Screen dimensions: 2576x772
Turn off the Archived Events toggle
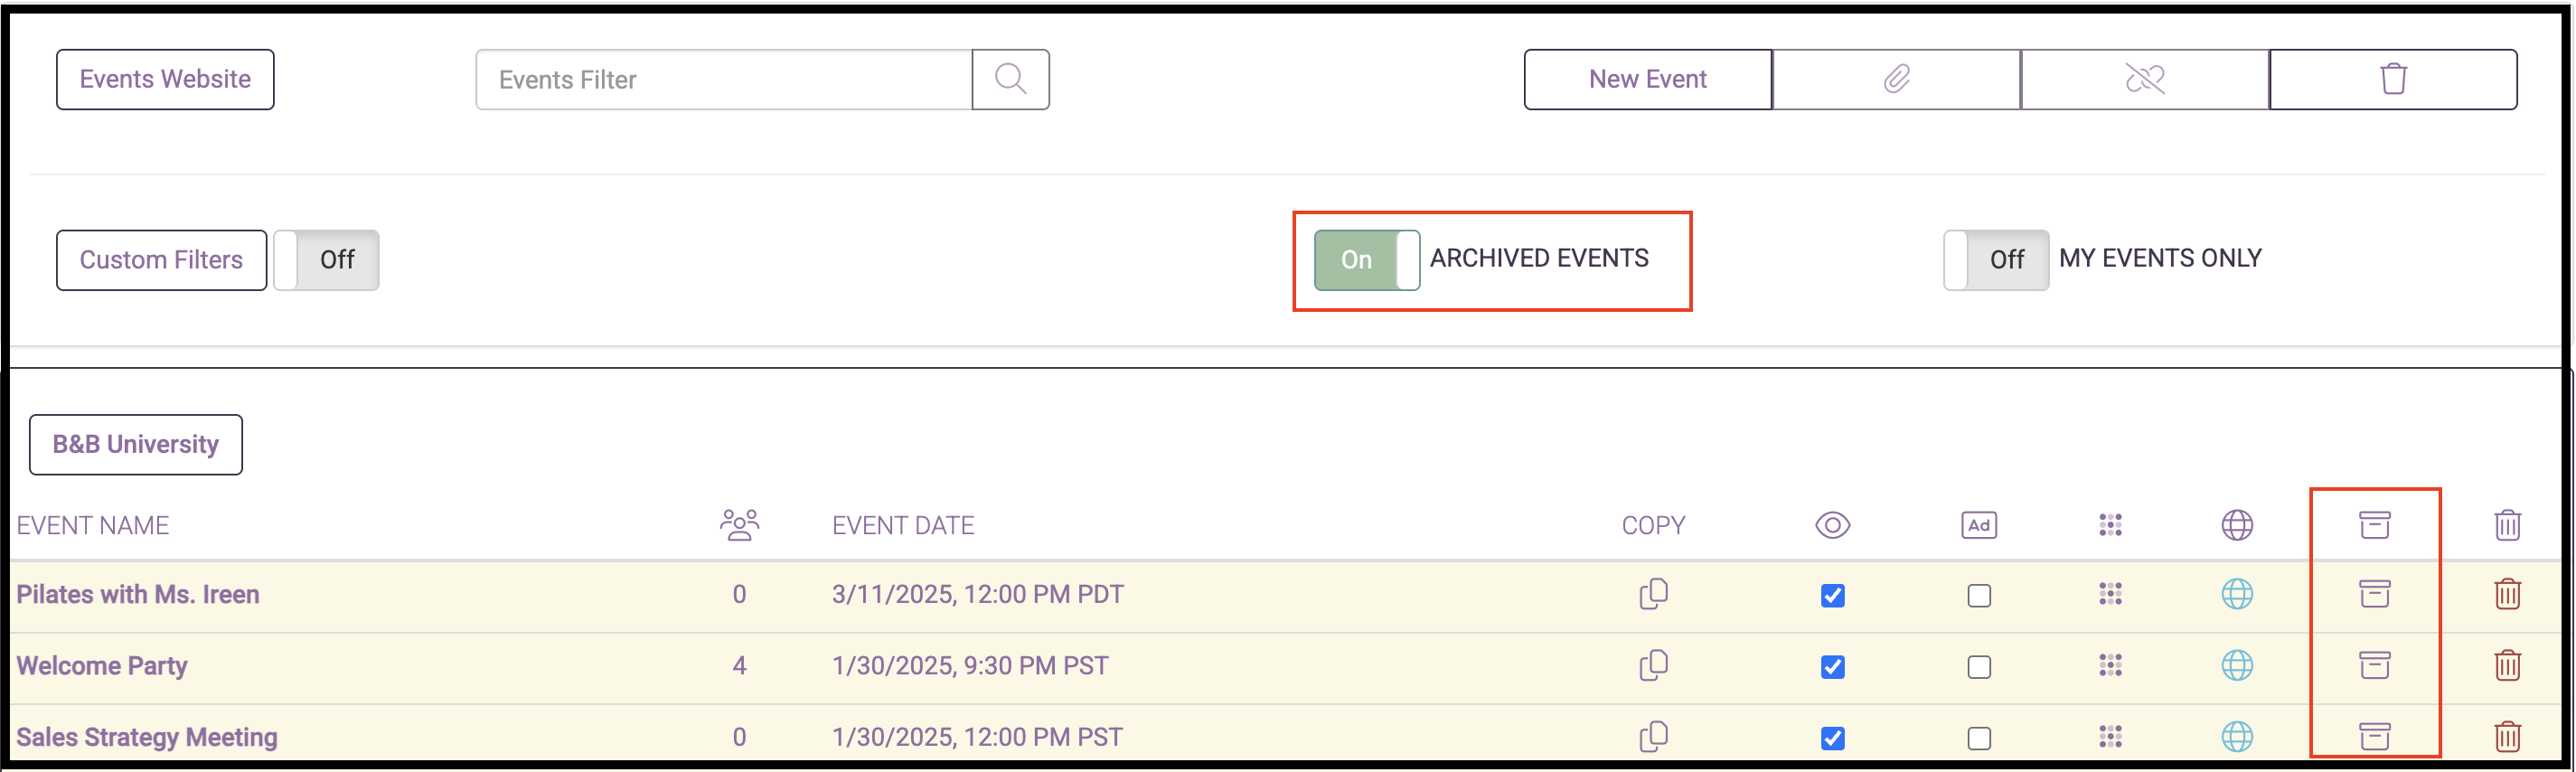tap(1366, 260)
